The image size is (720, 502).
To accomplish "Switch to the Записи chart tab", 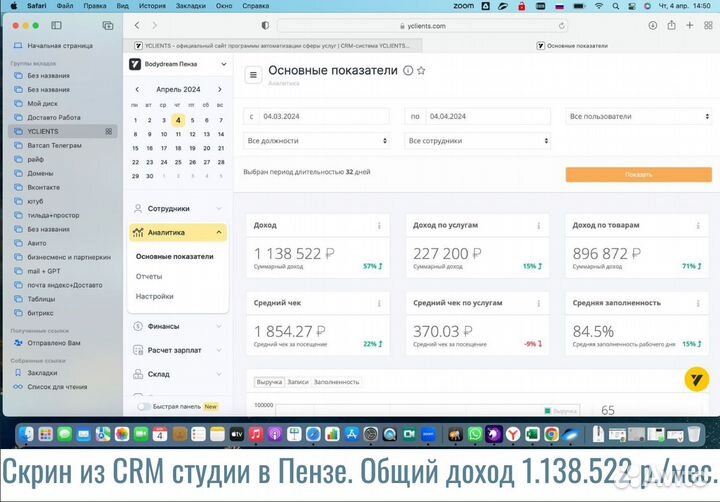I will tap(298, 382).
